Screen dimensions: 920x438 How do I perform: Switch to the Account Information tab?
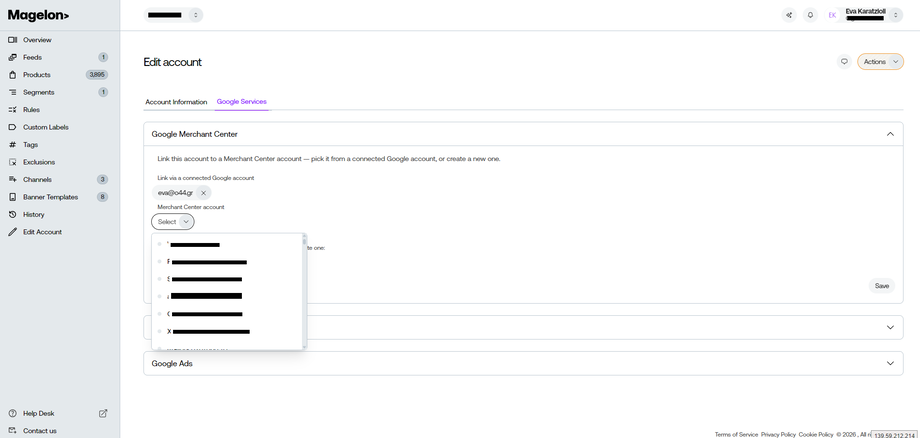176,102
